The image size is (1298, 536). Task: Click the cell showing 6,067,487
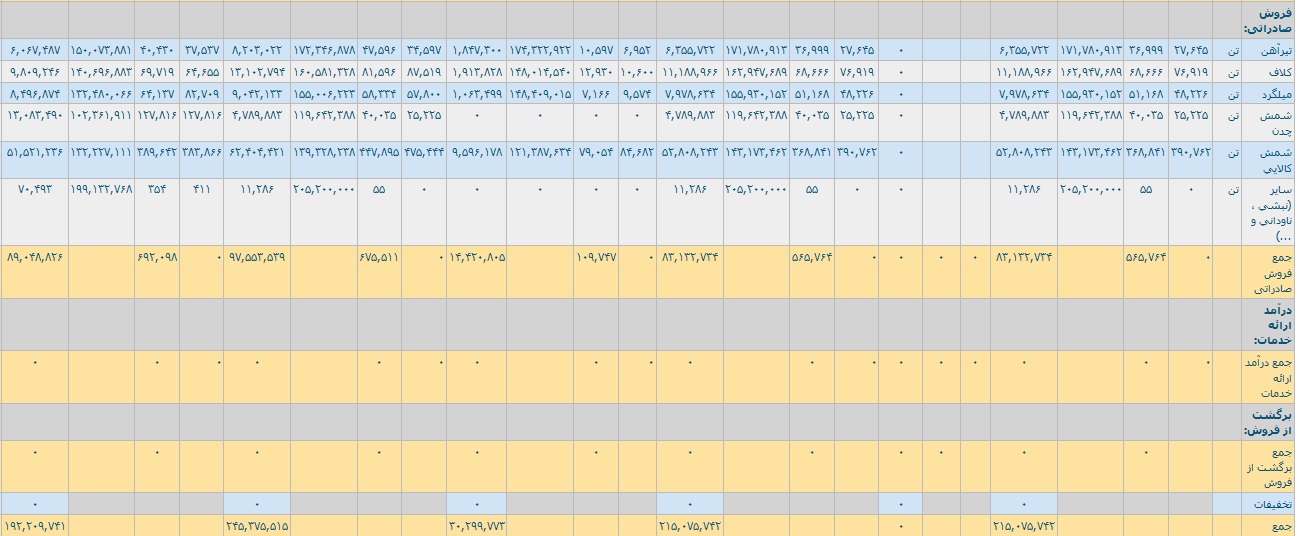[35, 48]
